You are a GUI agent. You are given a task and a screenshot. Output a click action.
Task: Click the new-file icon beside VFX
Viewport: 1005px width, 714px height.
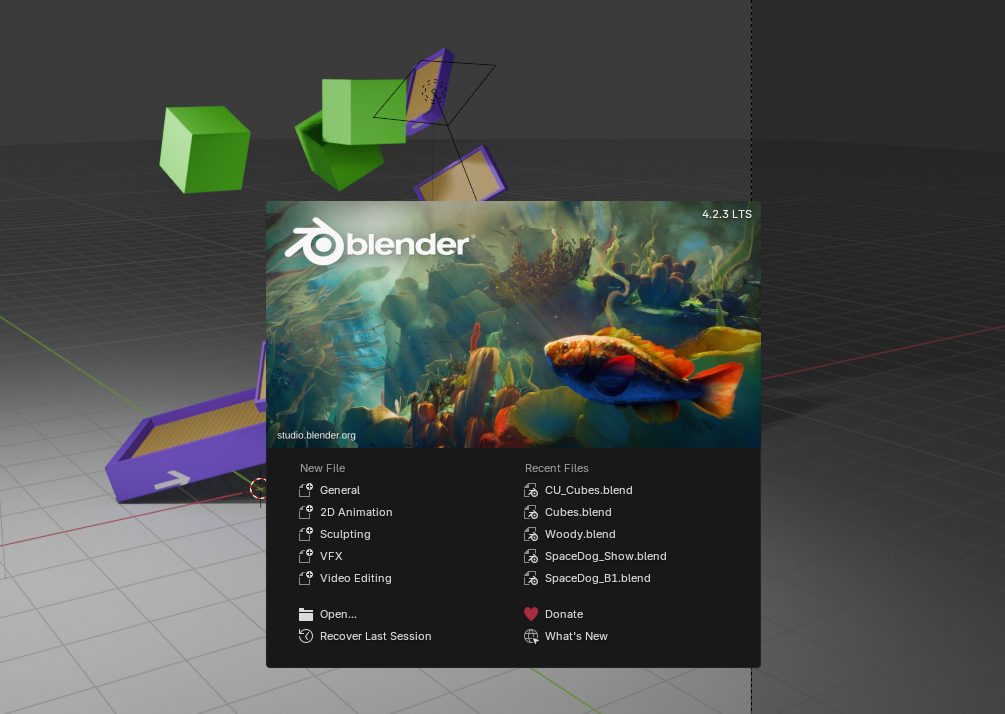click(x=306, y=556)
